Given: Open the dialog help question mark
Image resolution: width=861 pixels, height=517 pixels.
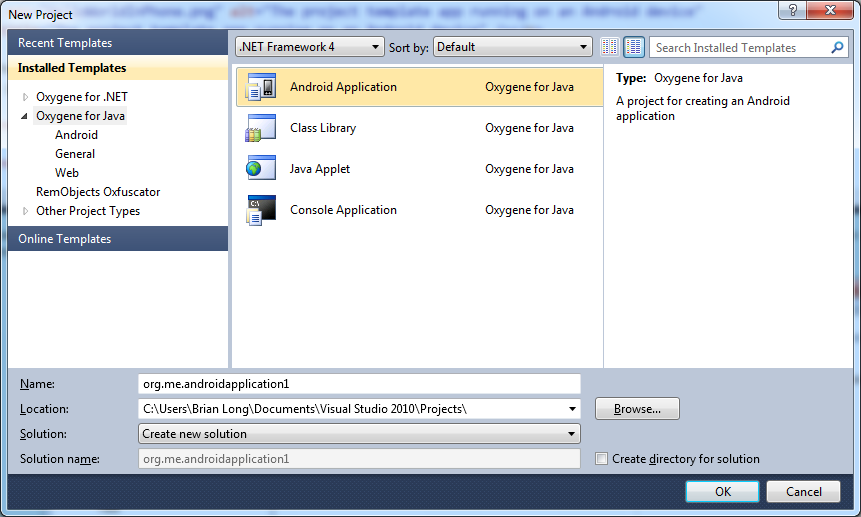Looking at the screenshot, I should tap(793, 10).
